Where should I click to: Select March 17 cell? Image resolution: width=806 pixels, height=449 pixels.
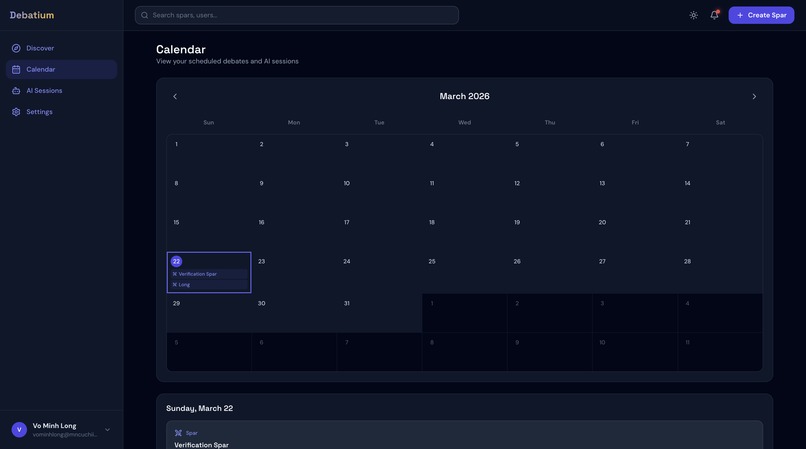tap(379, 232)
